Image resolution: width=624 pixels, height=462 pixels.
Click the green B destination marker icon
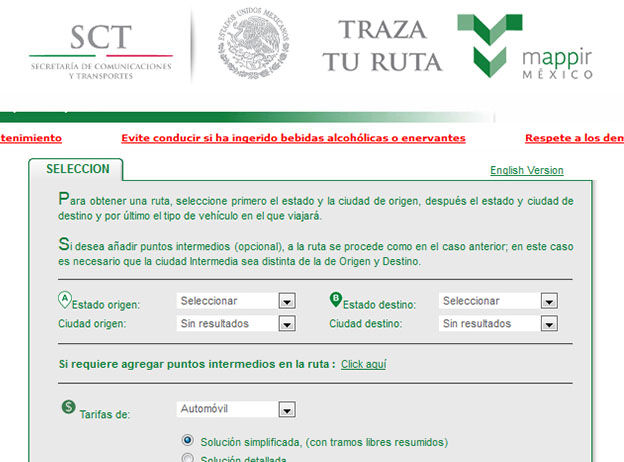pos(336,299)
